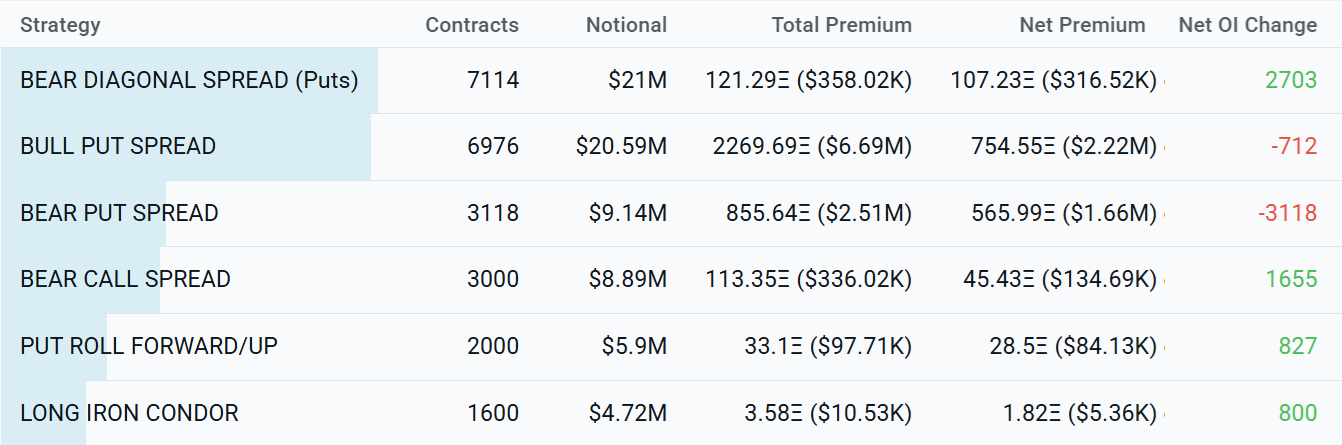Image resolution: width=1342 pixels, height=445 pixels.
Task: Click the red -3118 OI change
Action: coord(1294,213)
